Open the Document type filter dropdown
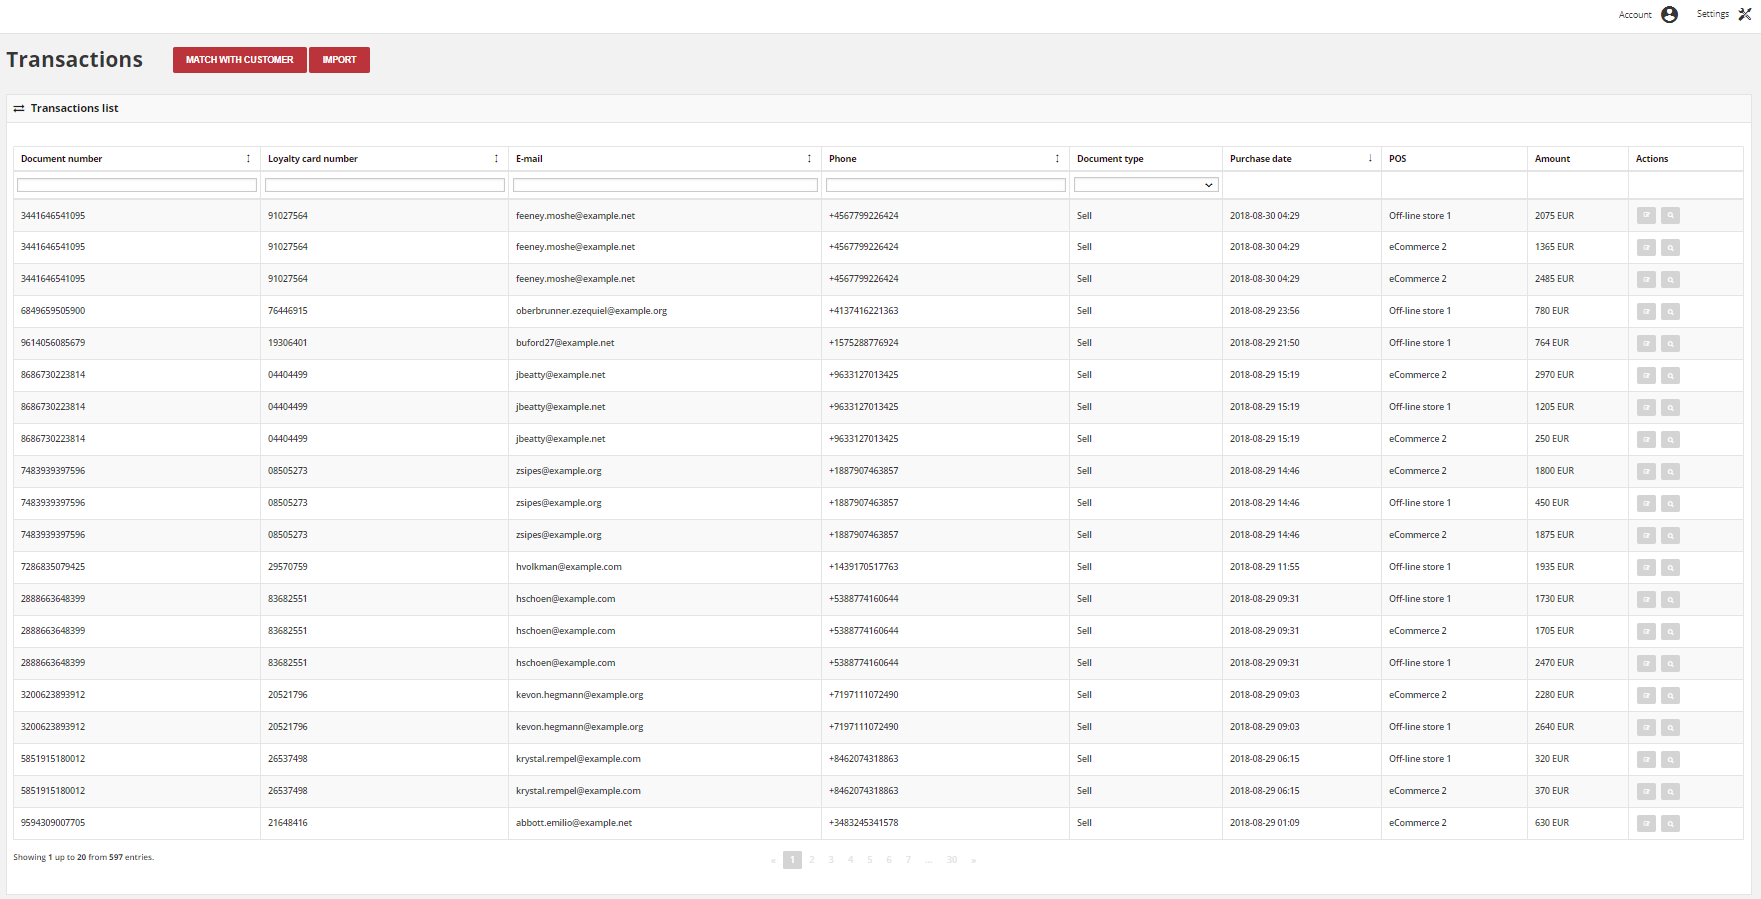The width and height of the screenshot is (1761, 899). click(x=1146, y=185)
